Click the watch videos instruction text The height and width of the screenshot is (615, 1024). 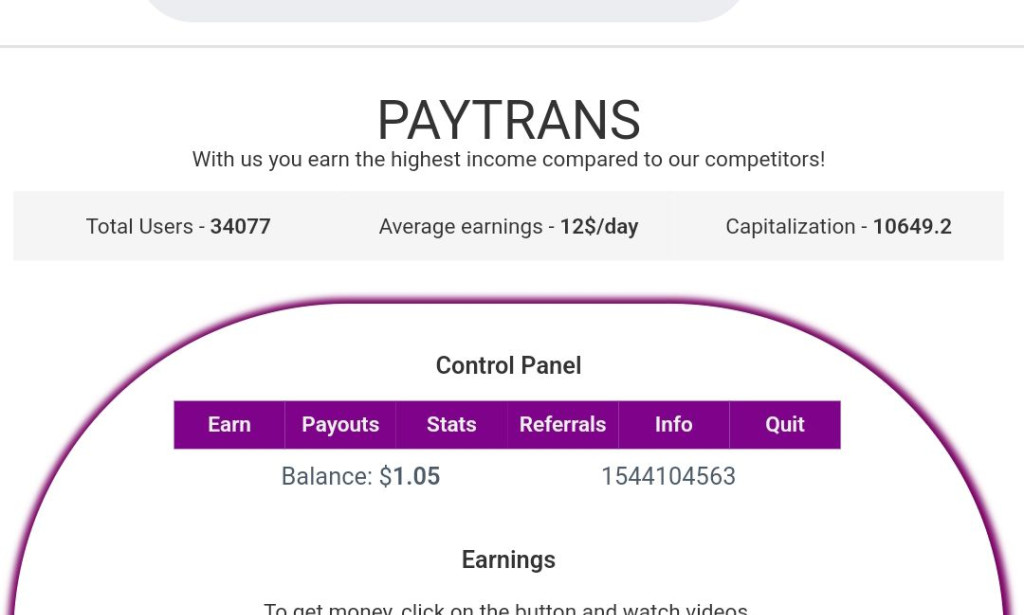508,608
